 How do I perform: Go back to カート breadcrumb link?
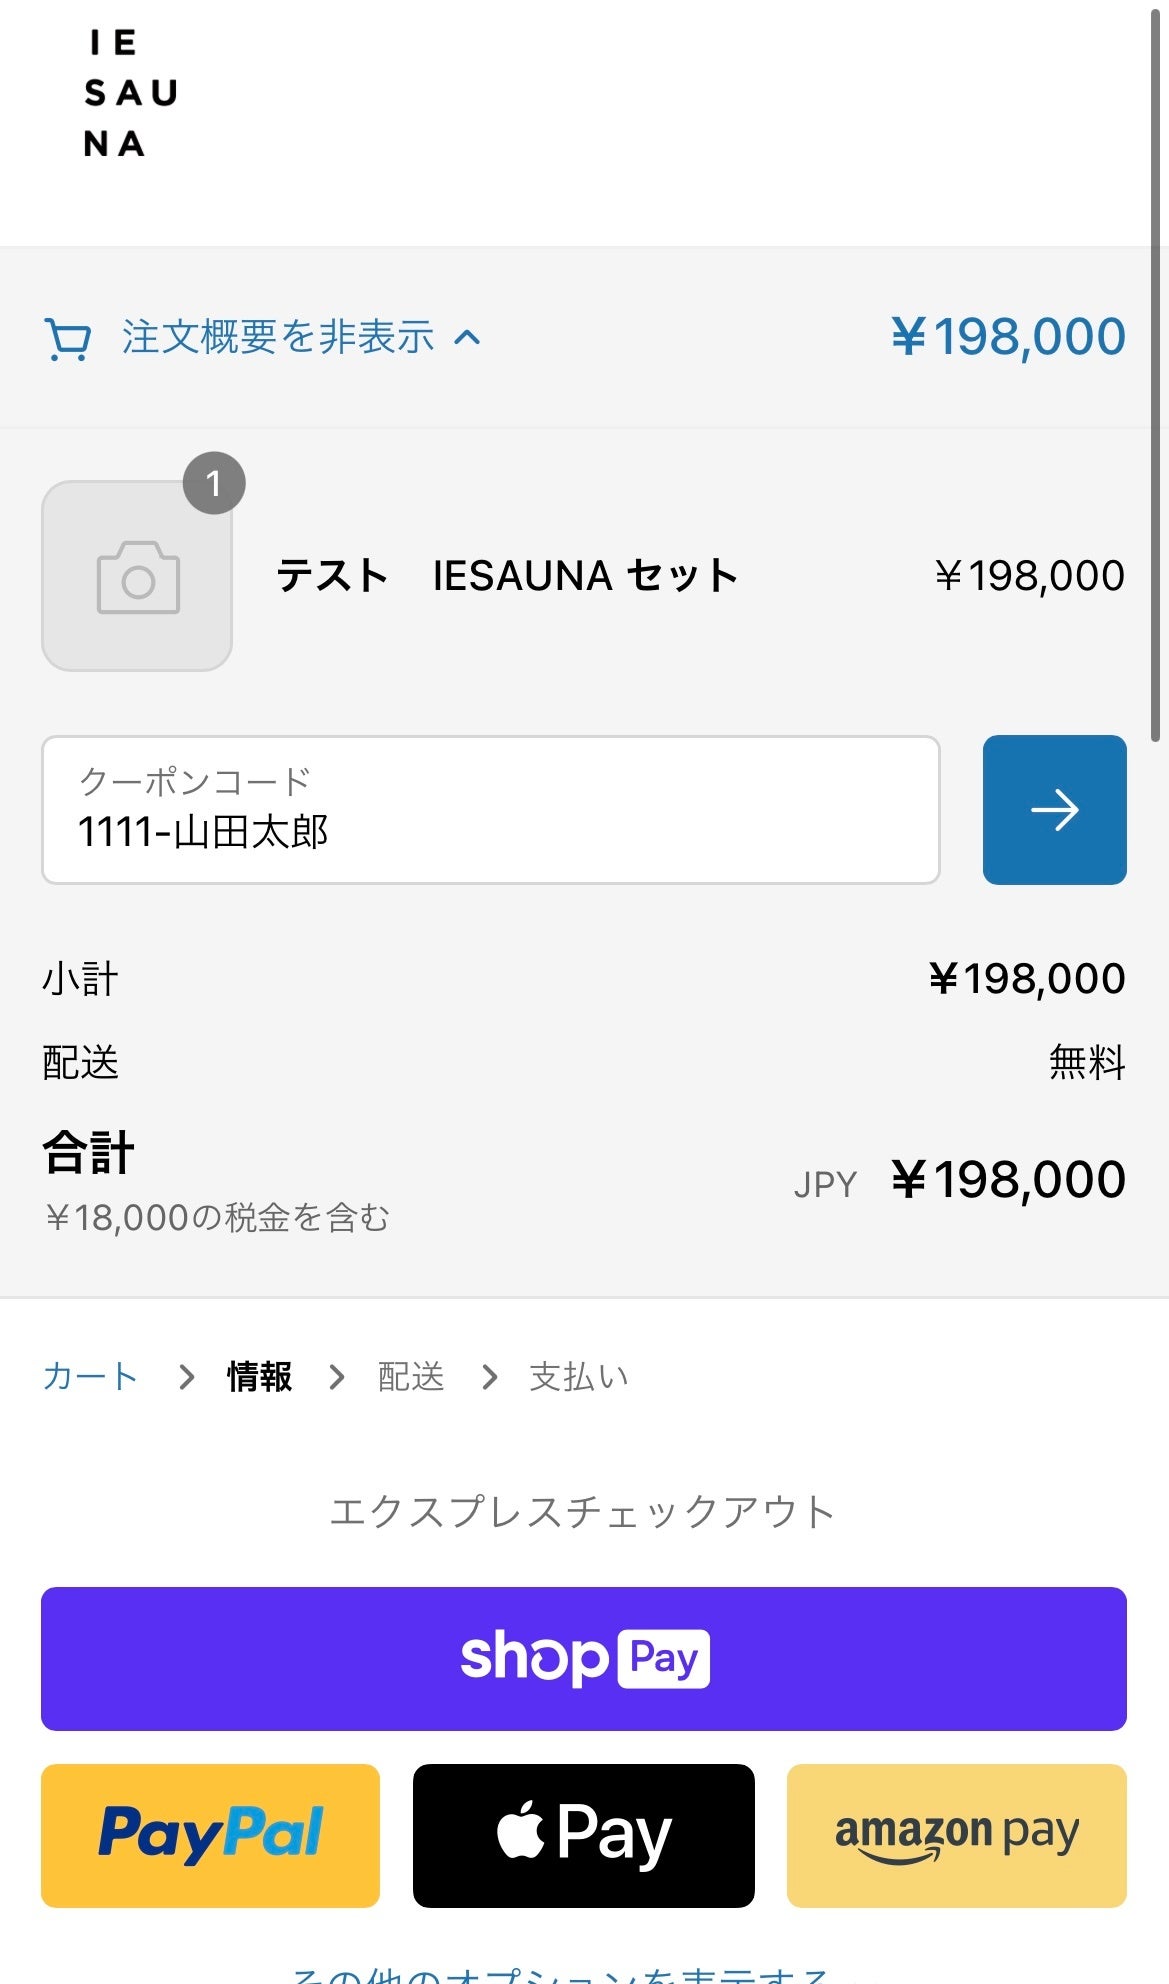point(89,1377)
